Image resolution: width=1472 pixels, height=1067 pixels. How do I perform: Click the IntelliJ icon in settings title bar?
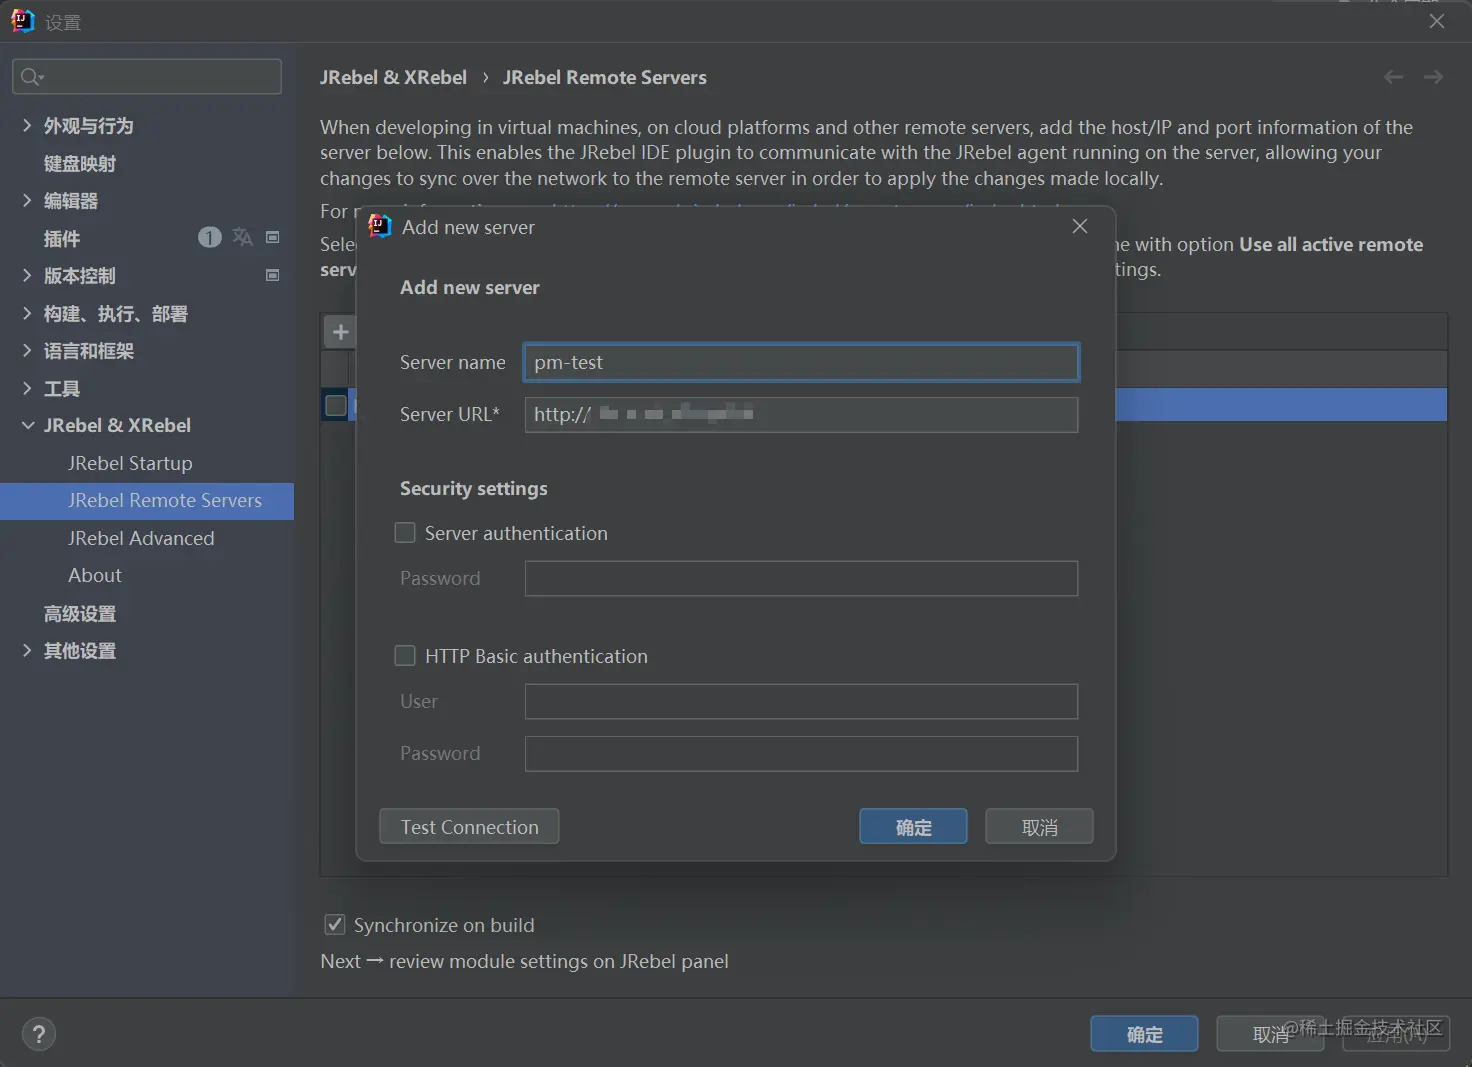pyautogui.click(x=22, y=21)
